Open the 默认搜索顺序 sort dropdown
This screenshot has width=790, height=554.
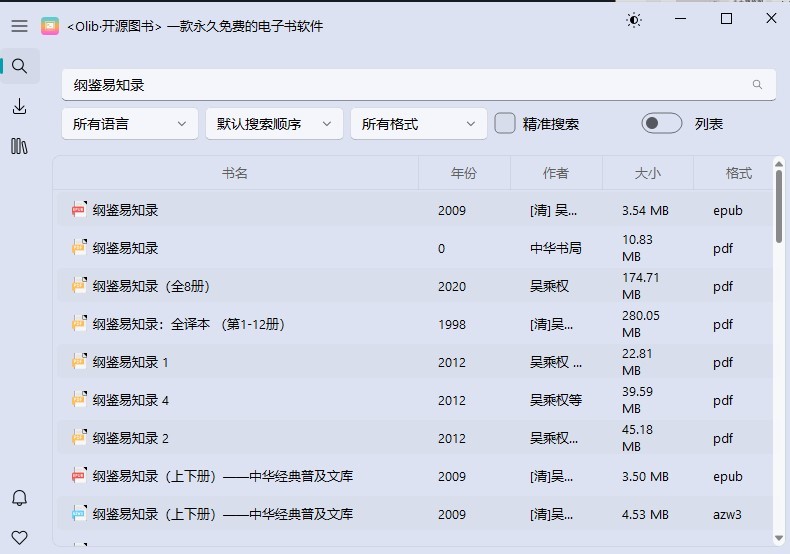pos(273,124)
